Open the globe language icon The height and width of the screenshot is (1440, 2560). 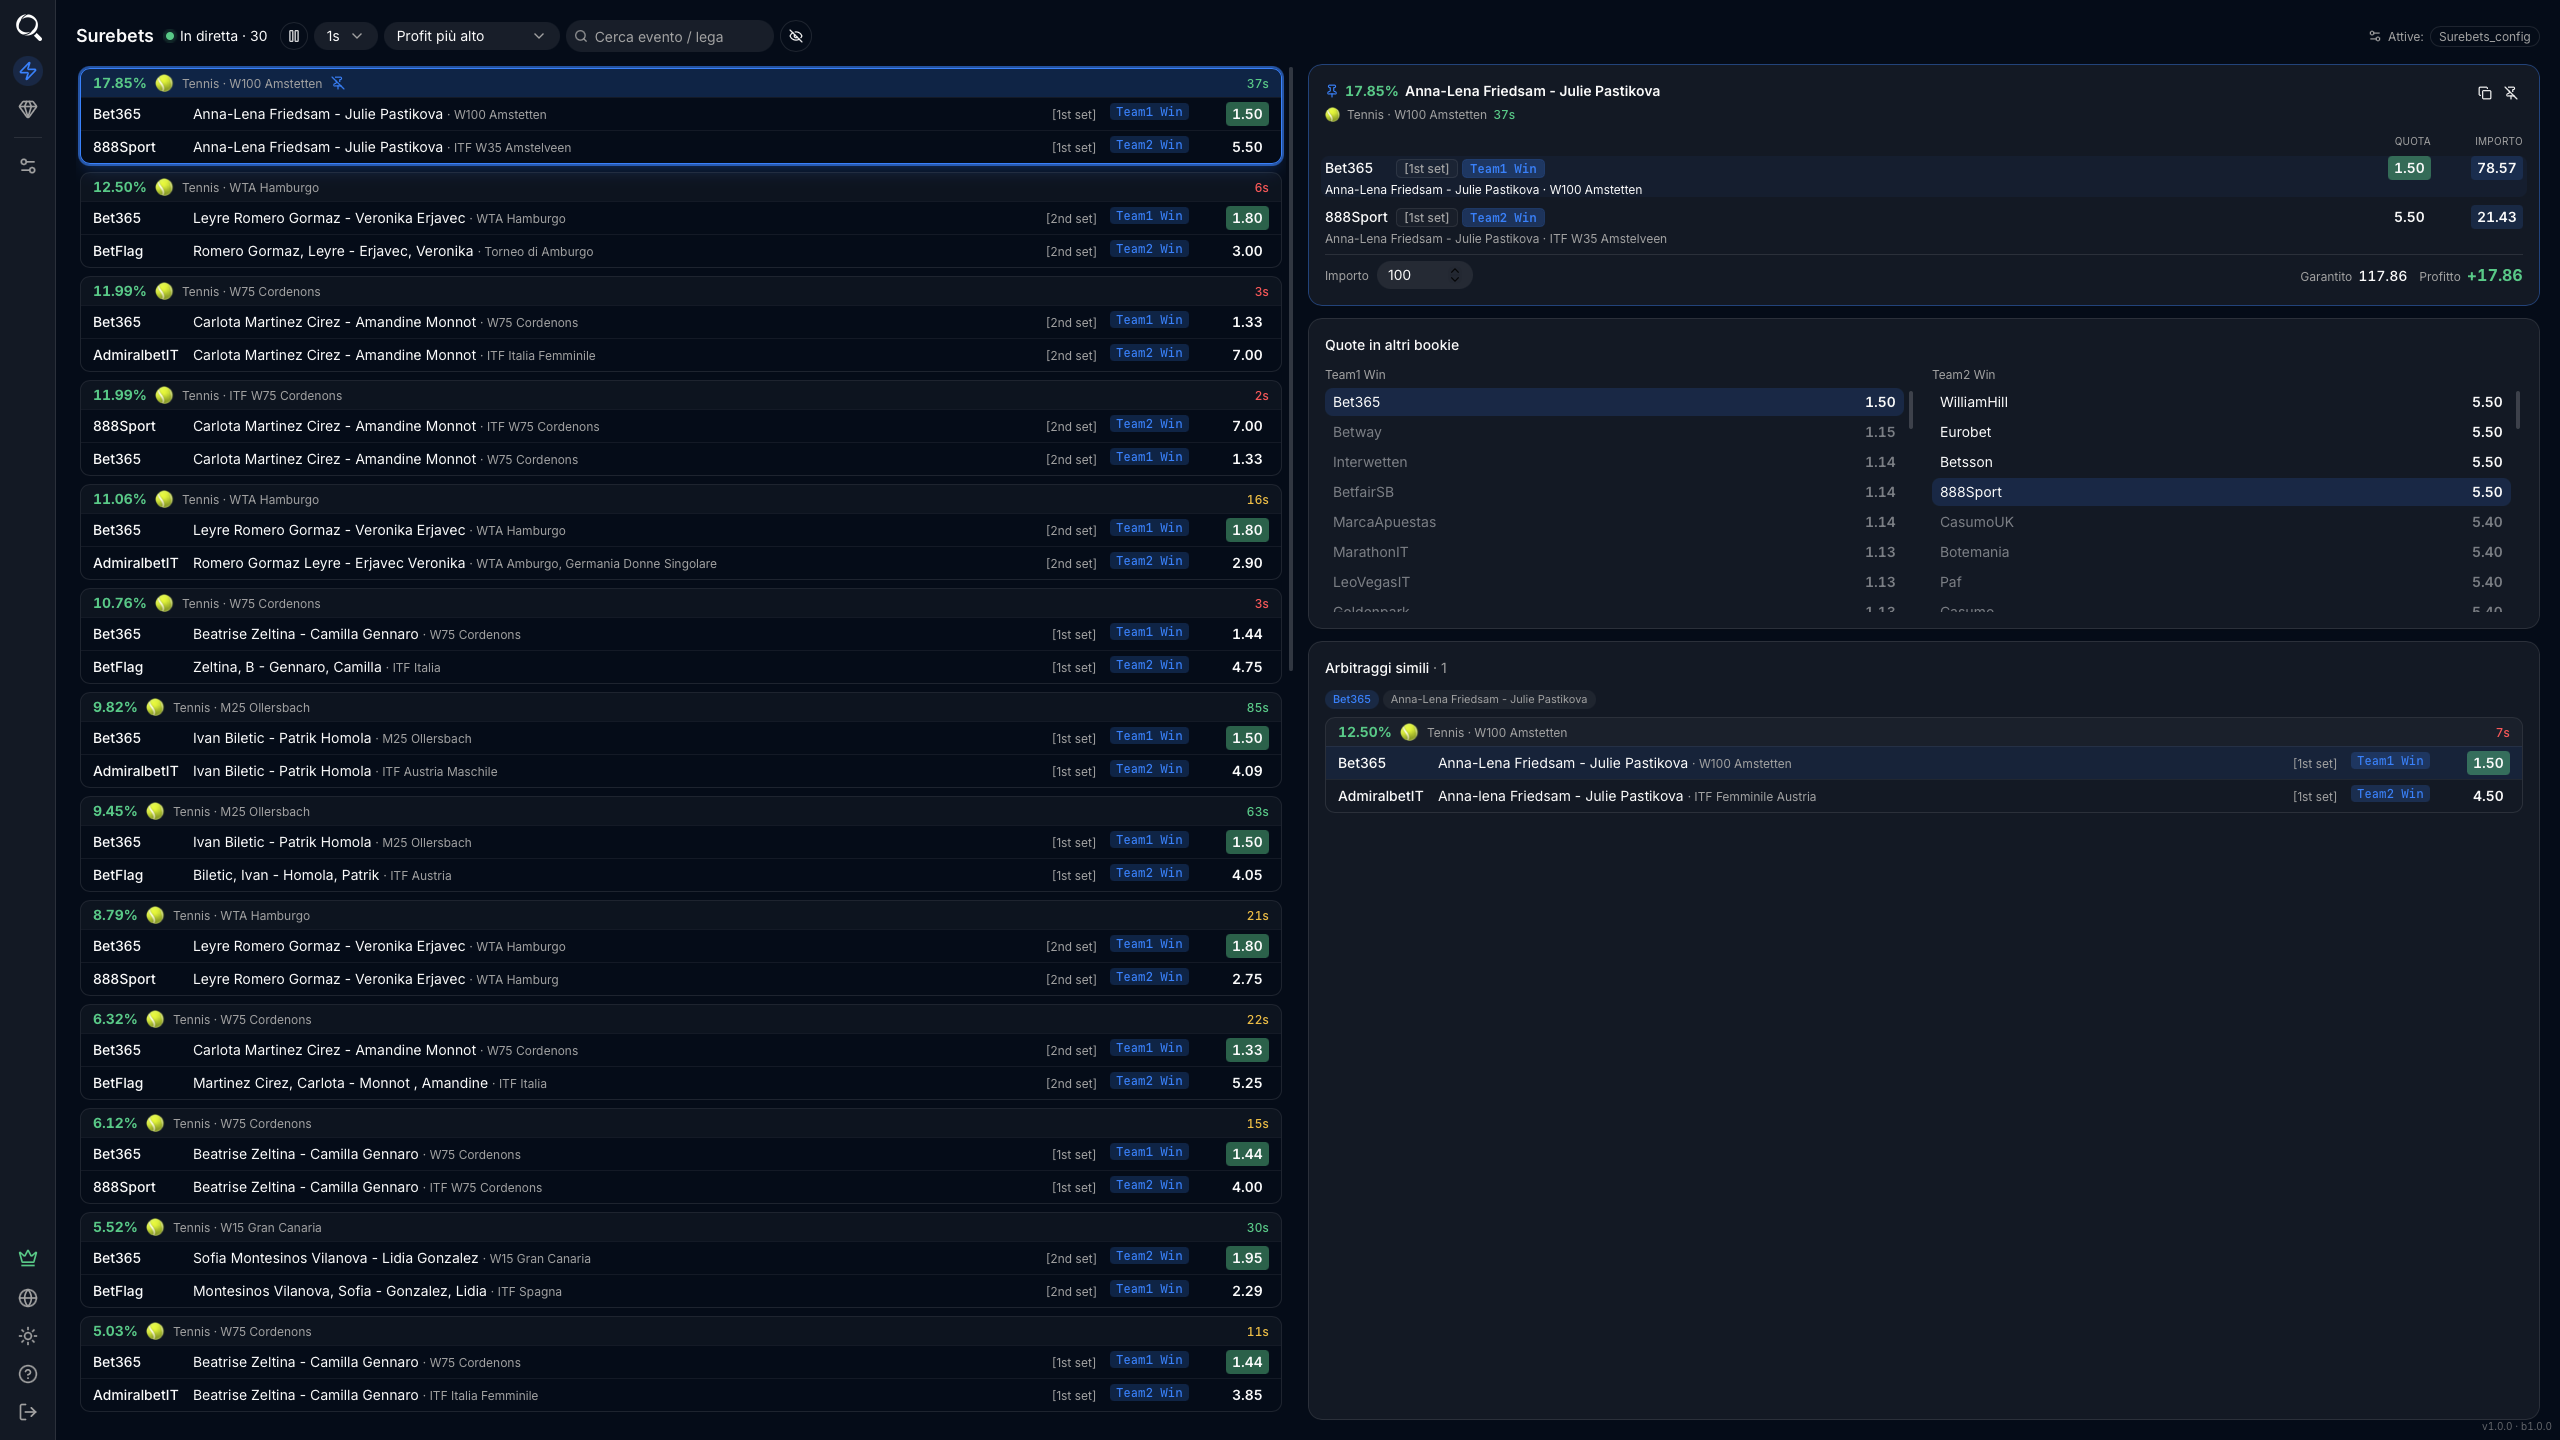pos(28,1298)
